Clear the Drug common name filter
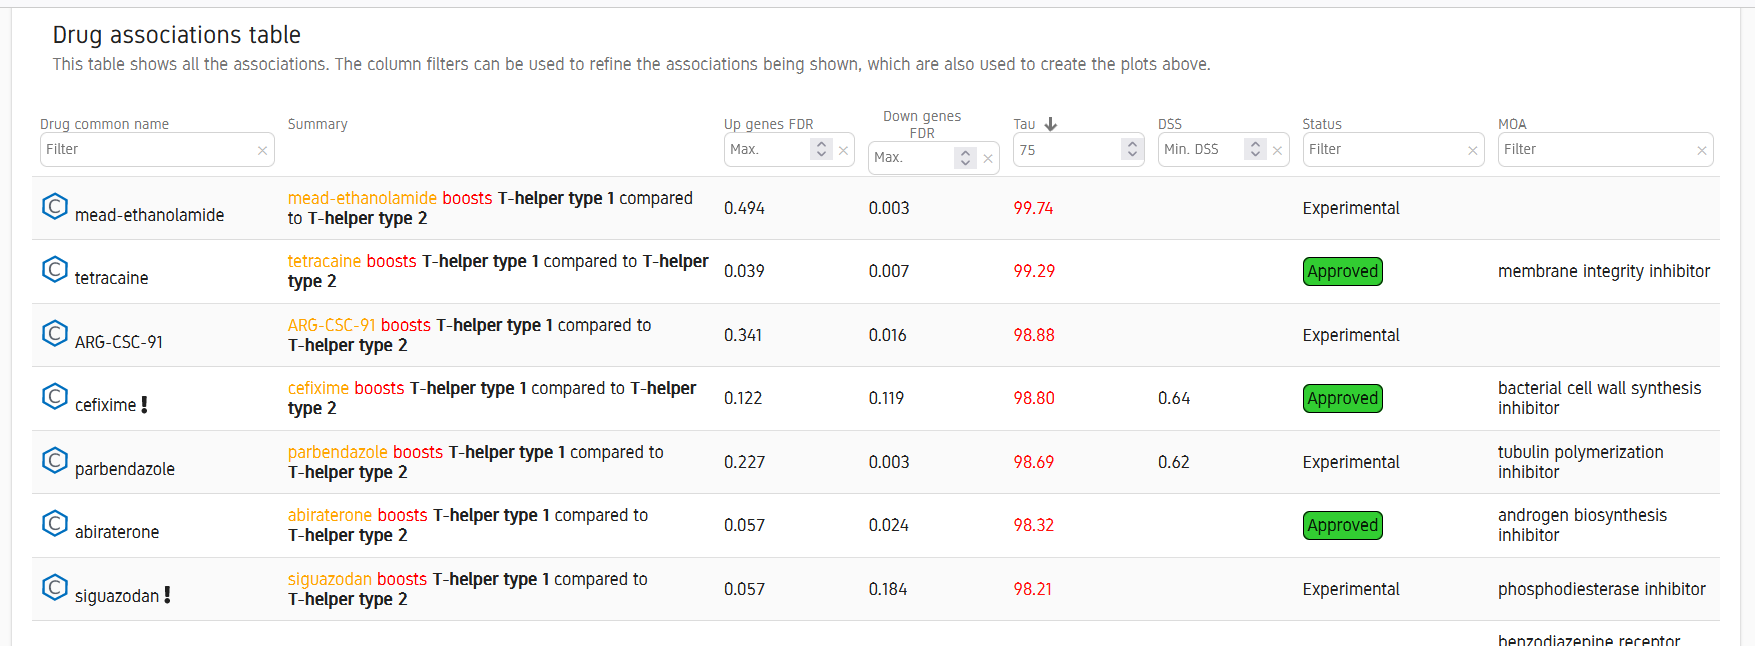This screenshot has height=646, width=1755. point(262,150)
